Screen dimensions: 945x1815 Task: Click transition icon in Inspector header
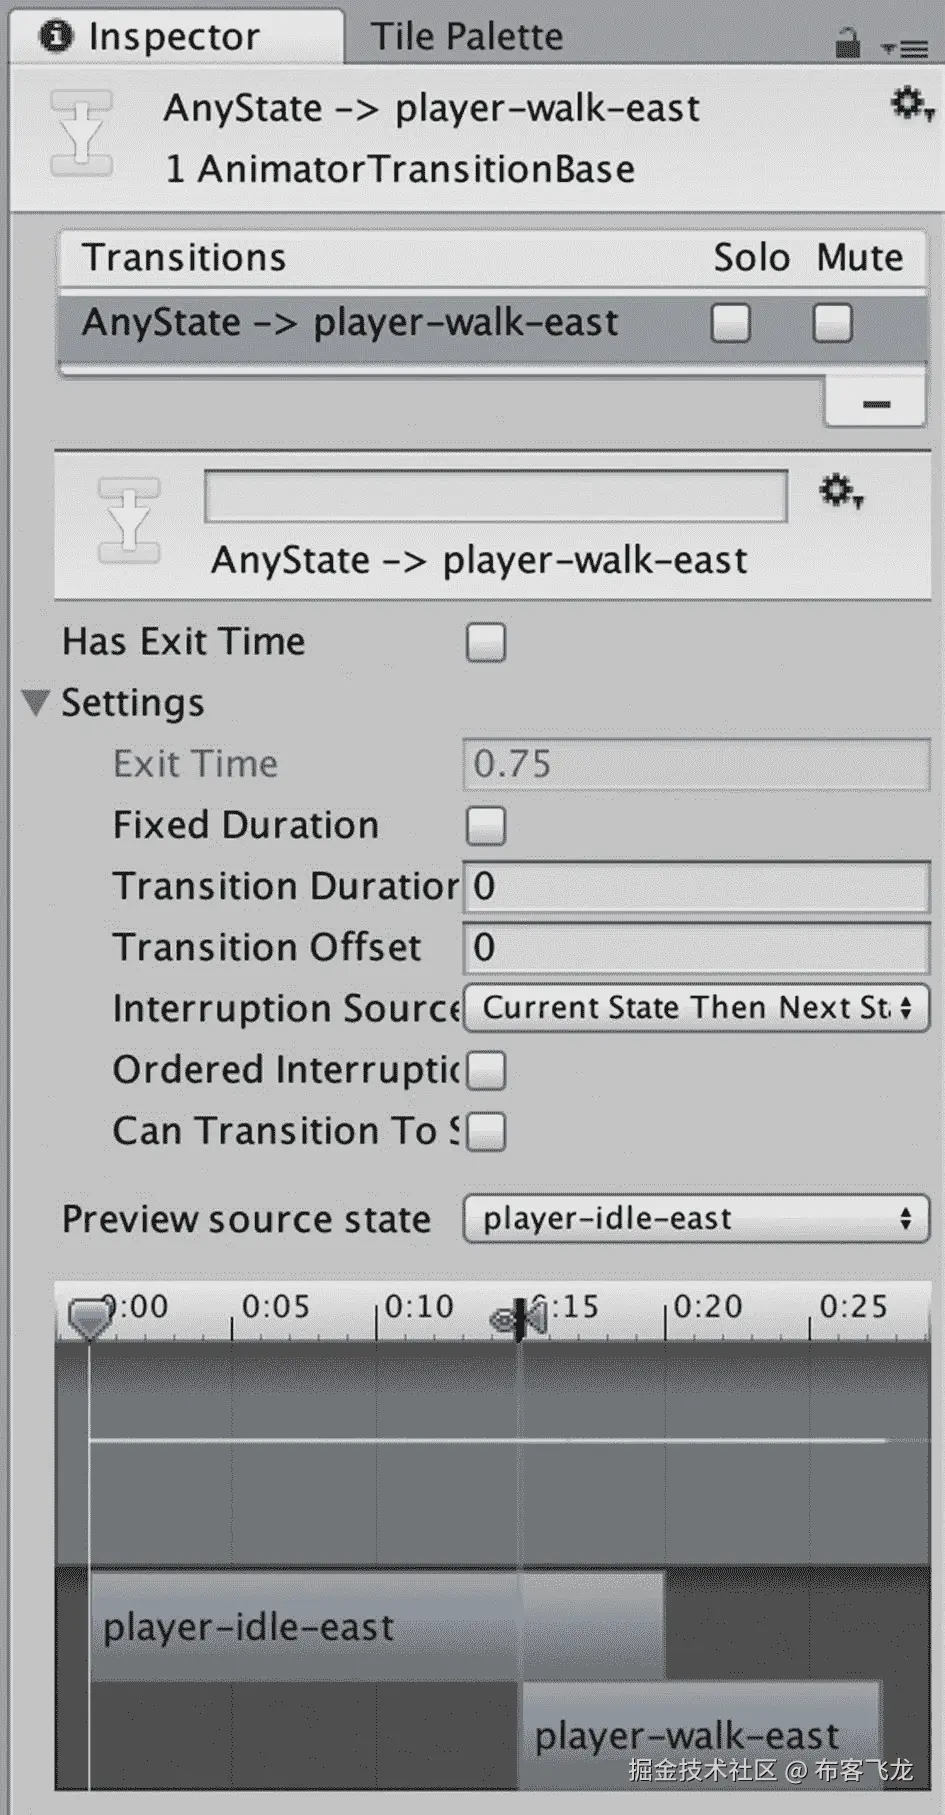[x=81, y=133]
